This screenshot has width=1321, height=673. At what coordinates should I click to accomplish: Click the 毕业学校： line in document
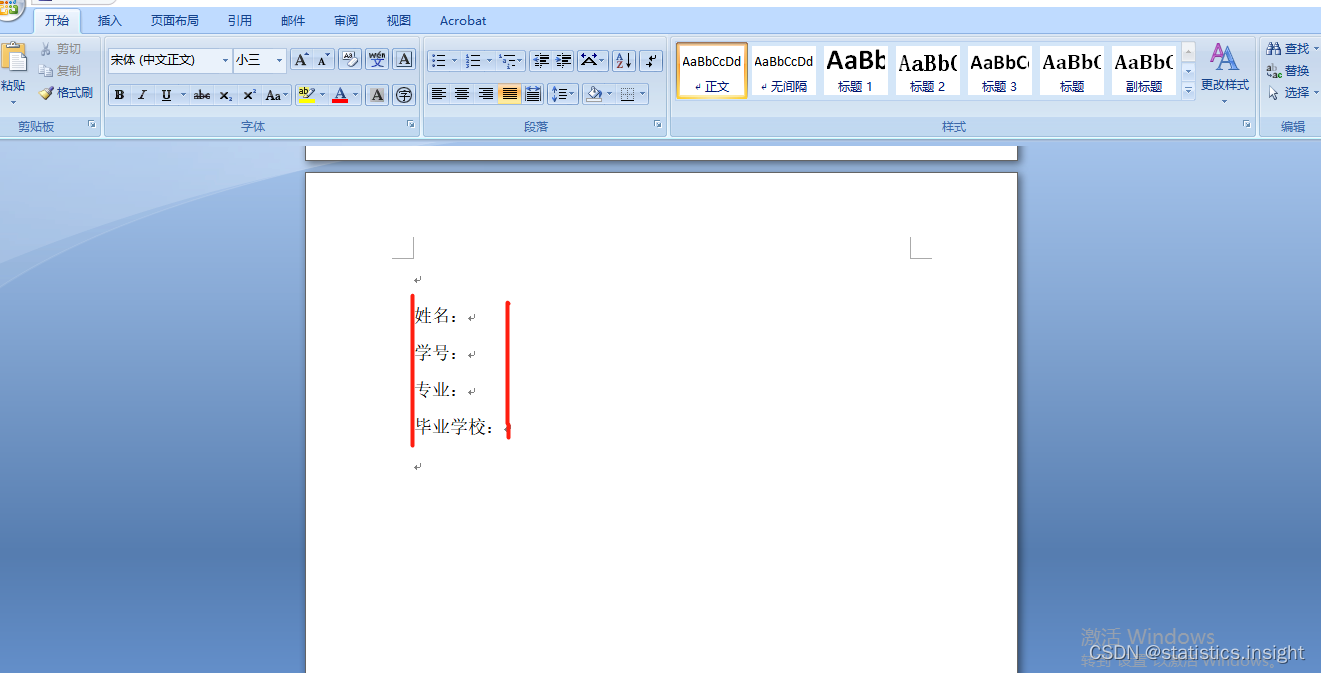(456, 427)
